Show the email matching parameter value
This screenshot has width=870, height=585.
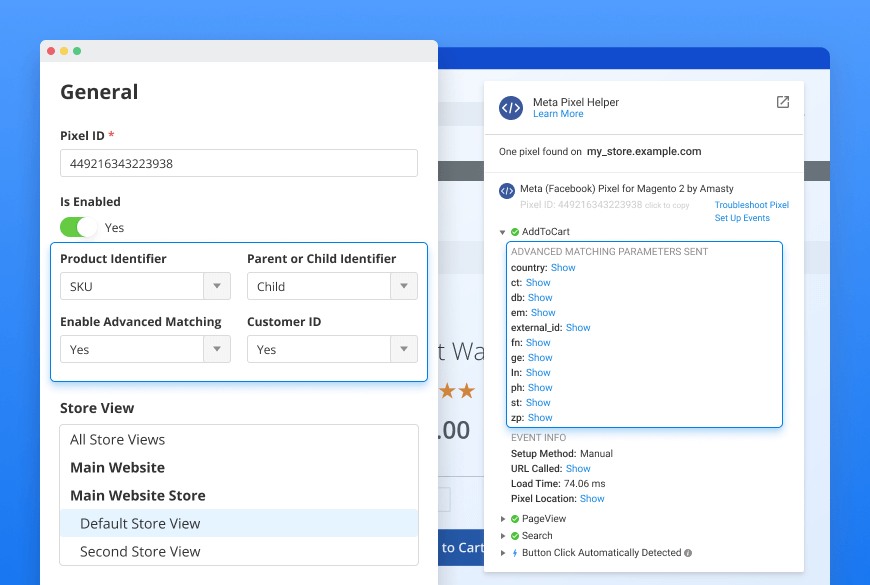(x=544, y=312)
